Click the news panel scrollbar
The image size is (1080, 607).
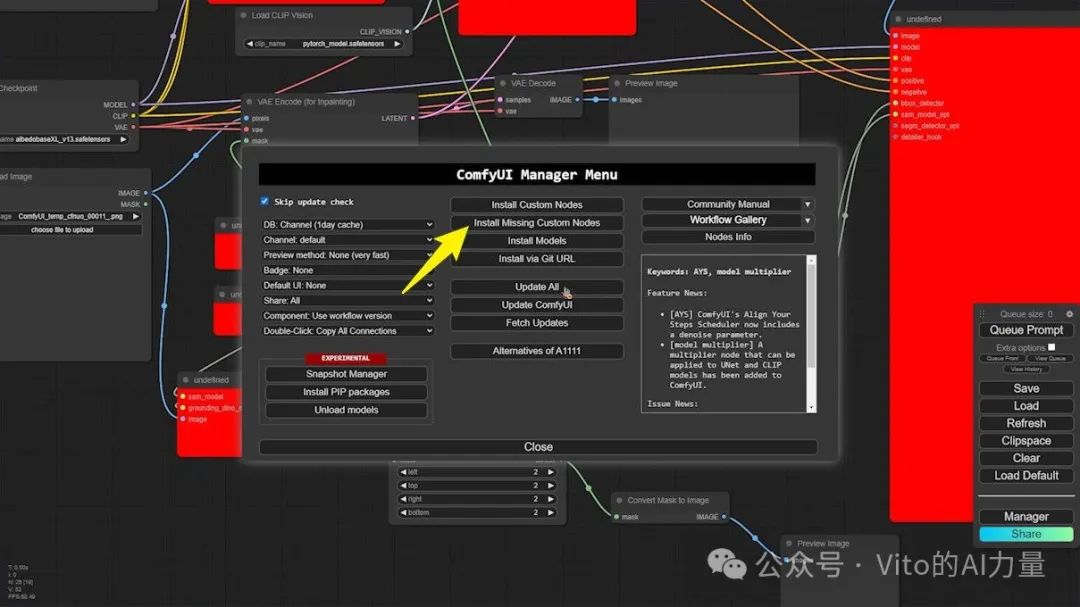tap(811, 317)
